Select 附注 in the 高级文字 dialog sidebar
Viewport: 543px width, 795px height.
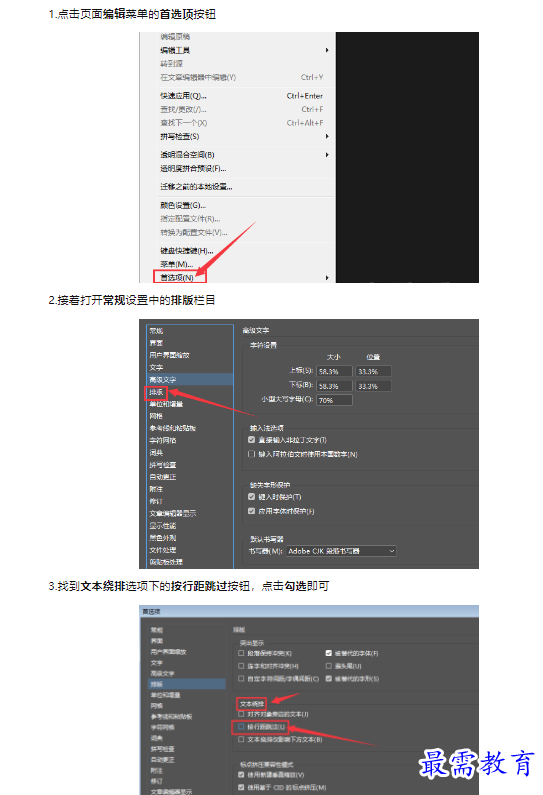156,489
